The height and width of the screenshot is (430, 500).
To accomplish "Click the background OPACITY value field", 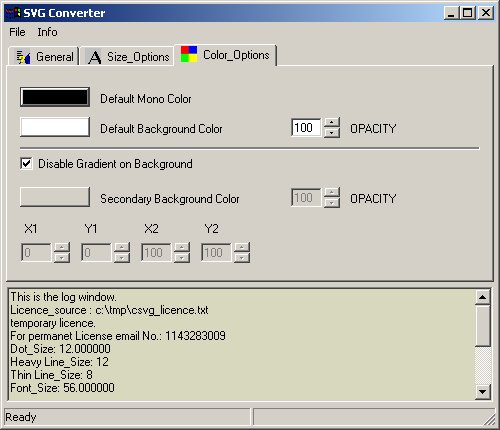I will point(306,127).
